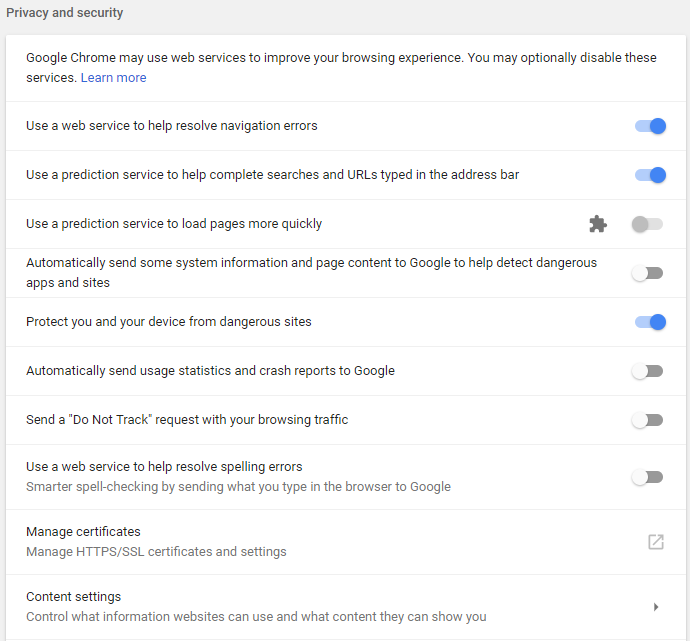
Task: Turn off the dangerous sites protection toggle
Action: tap(649, 322)
